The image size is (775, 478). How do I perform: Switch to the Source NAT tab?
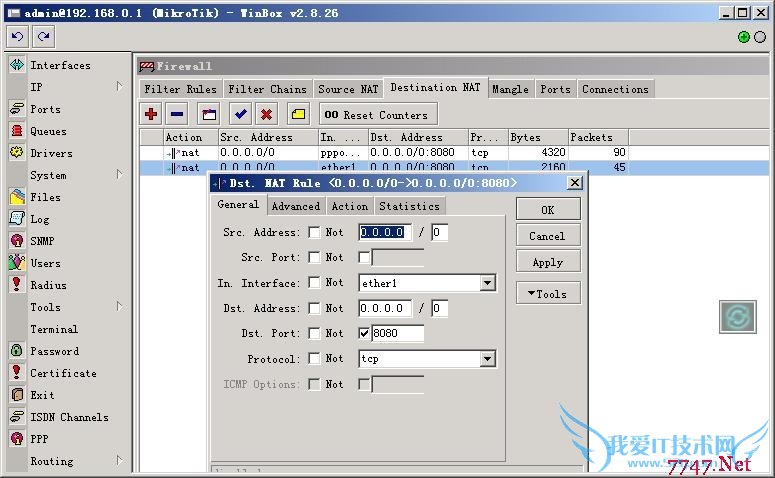tap(348, 89)
